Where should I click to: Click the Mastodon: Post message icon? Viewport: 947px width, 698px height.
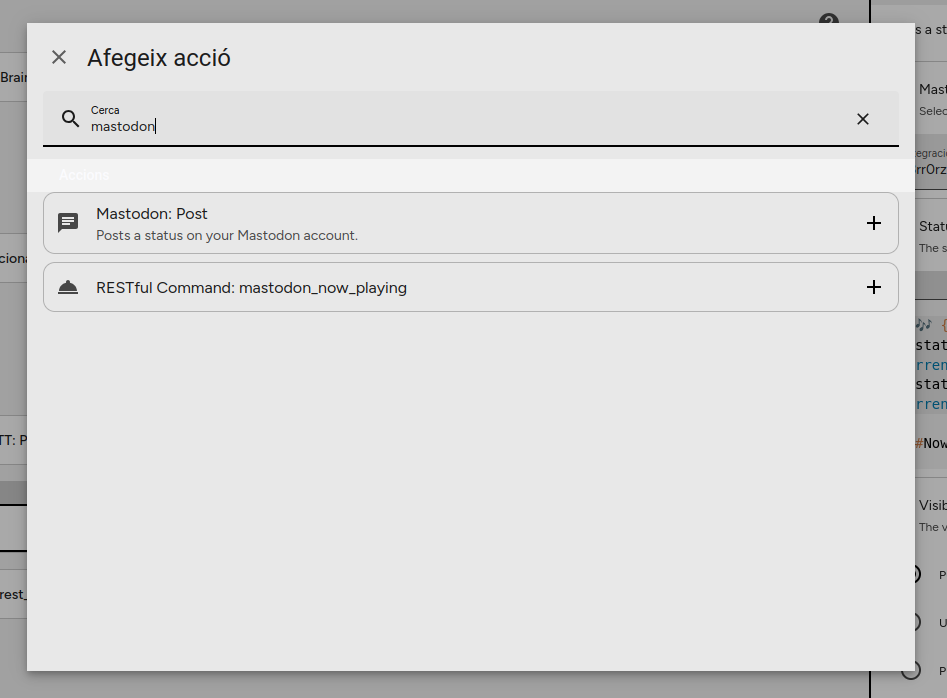(x=68, y=223)
